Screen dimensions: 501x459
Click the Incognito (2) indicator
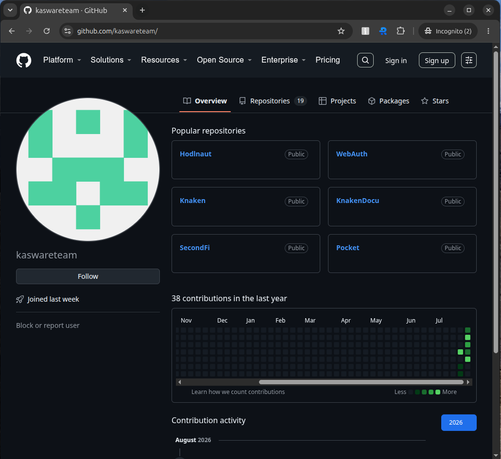(448, 31)
